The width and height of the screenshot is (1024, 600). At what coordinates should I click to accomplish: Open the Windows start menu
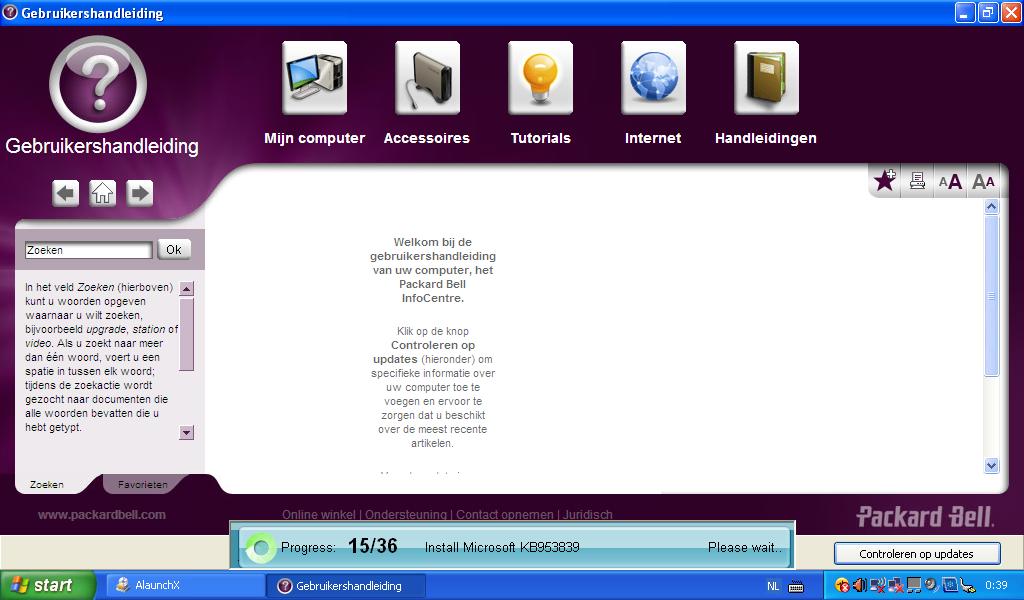tap(48, 586)
